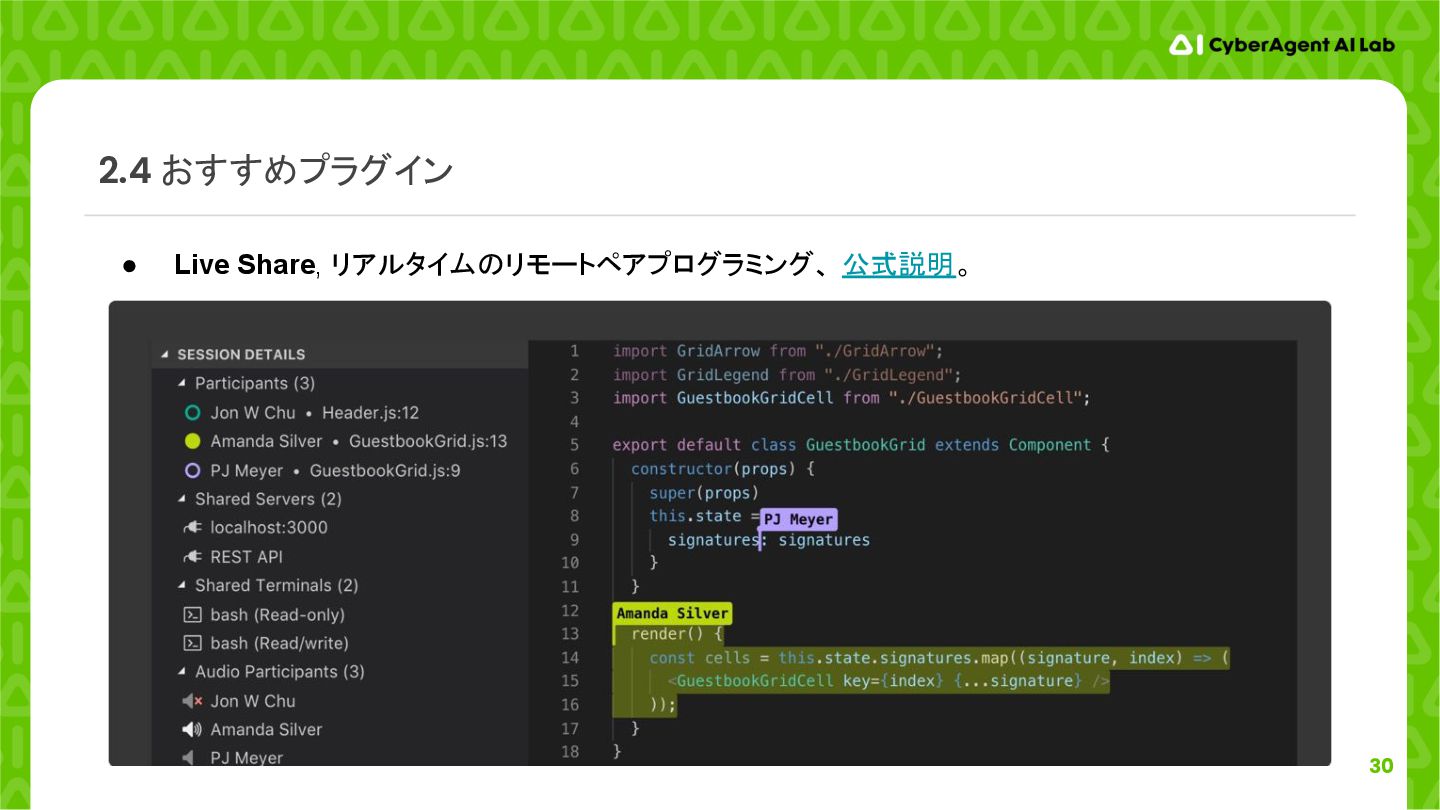
Task: Click line number 9 in the editor gutter
Action: (574, 540)
